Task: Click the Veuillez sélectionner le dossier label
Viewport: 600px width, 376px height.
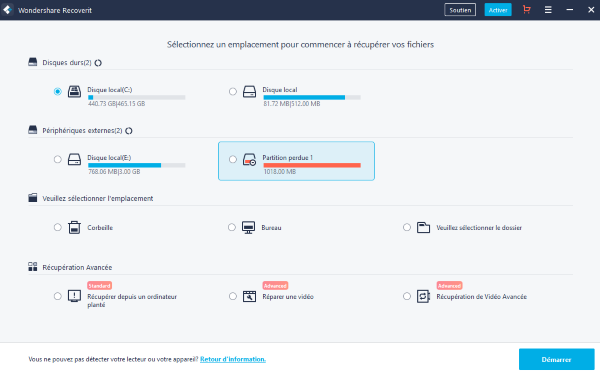Action: pyautogui.click(x=479, y=228)
